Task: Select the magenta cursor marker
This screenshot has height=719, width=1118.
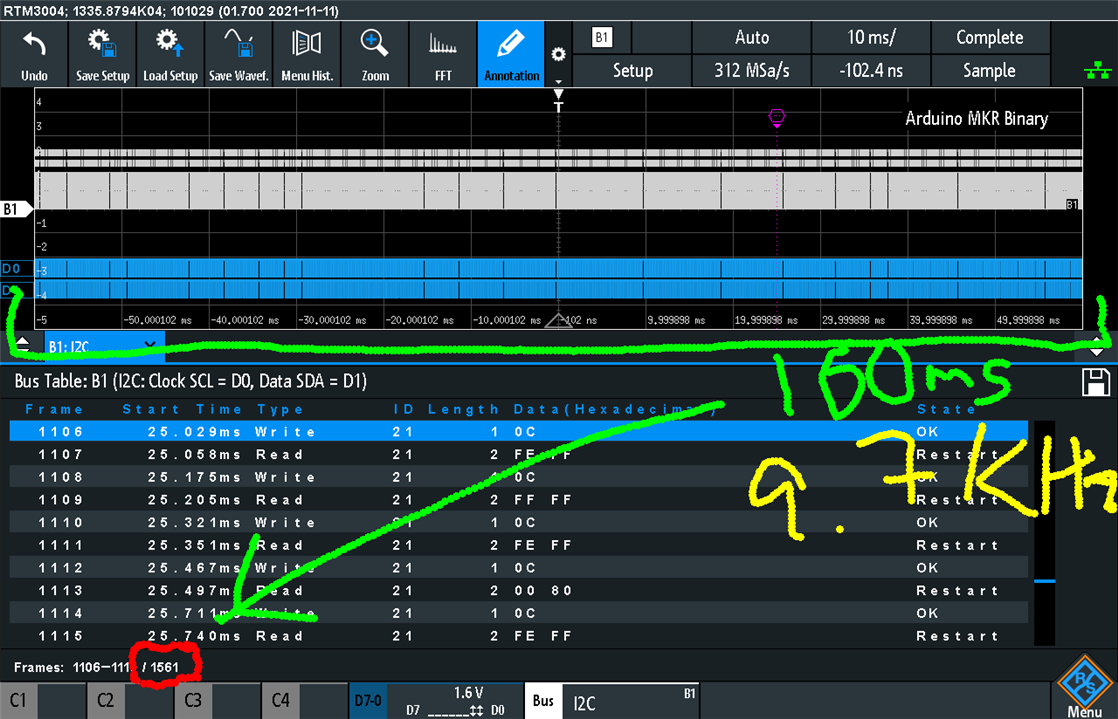Action: [x=776, y=116]
